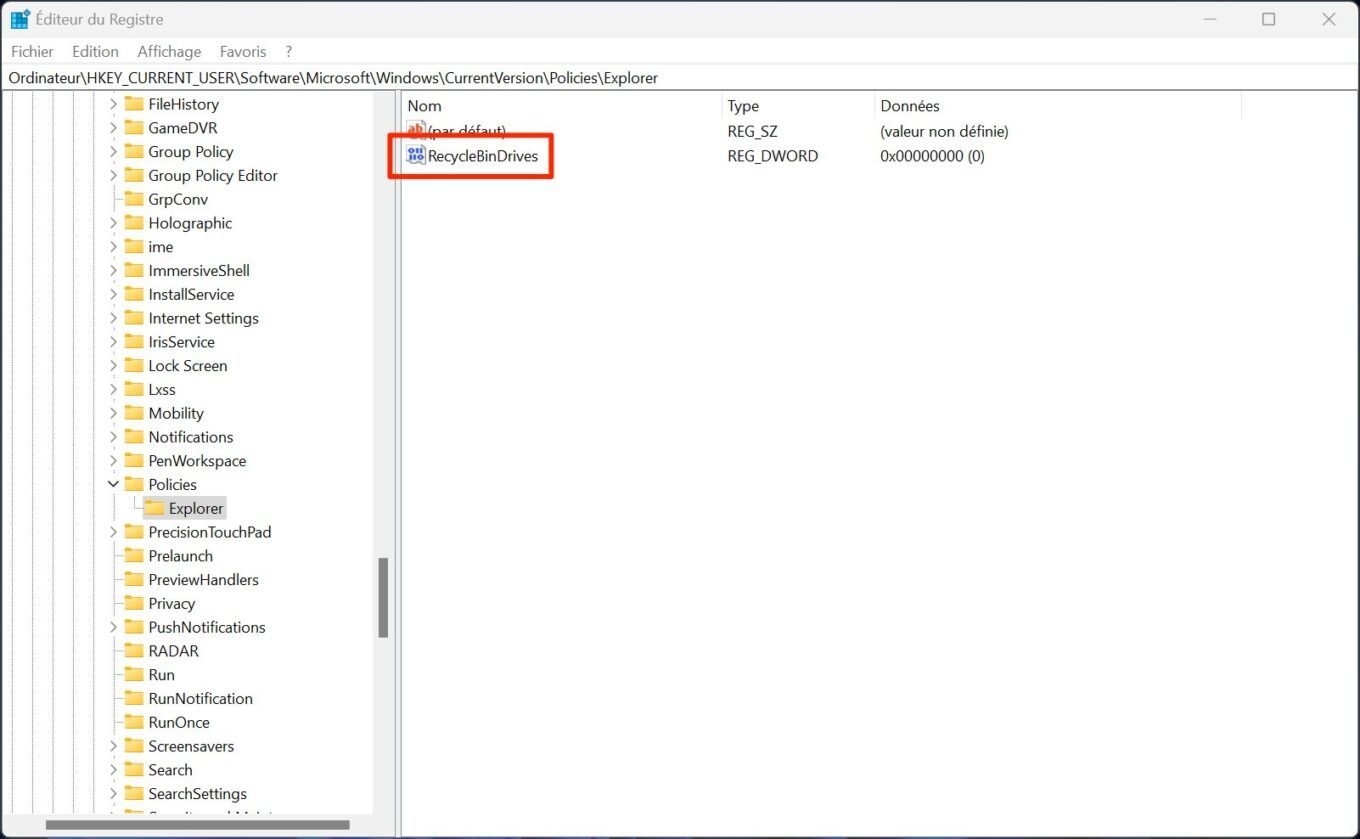Select the SearchSettings key

click(197, 794)
